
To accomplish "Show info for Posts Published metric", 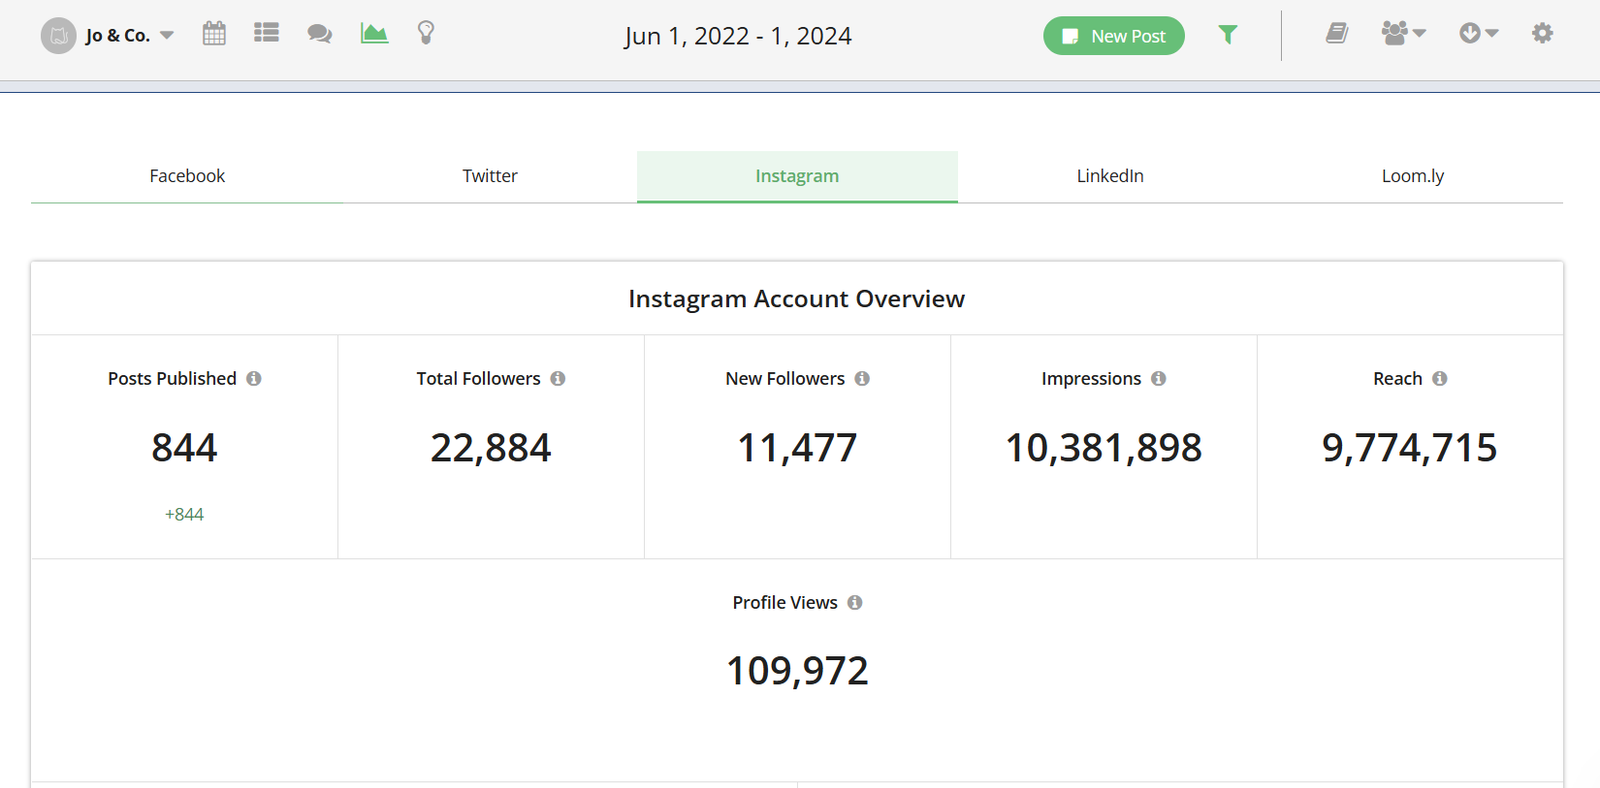I will point(254,379).
